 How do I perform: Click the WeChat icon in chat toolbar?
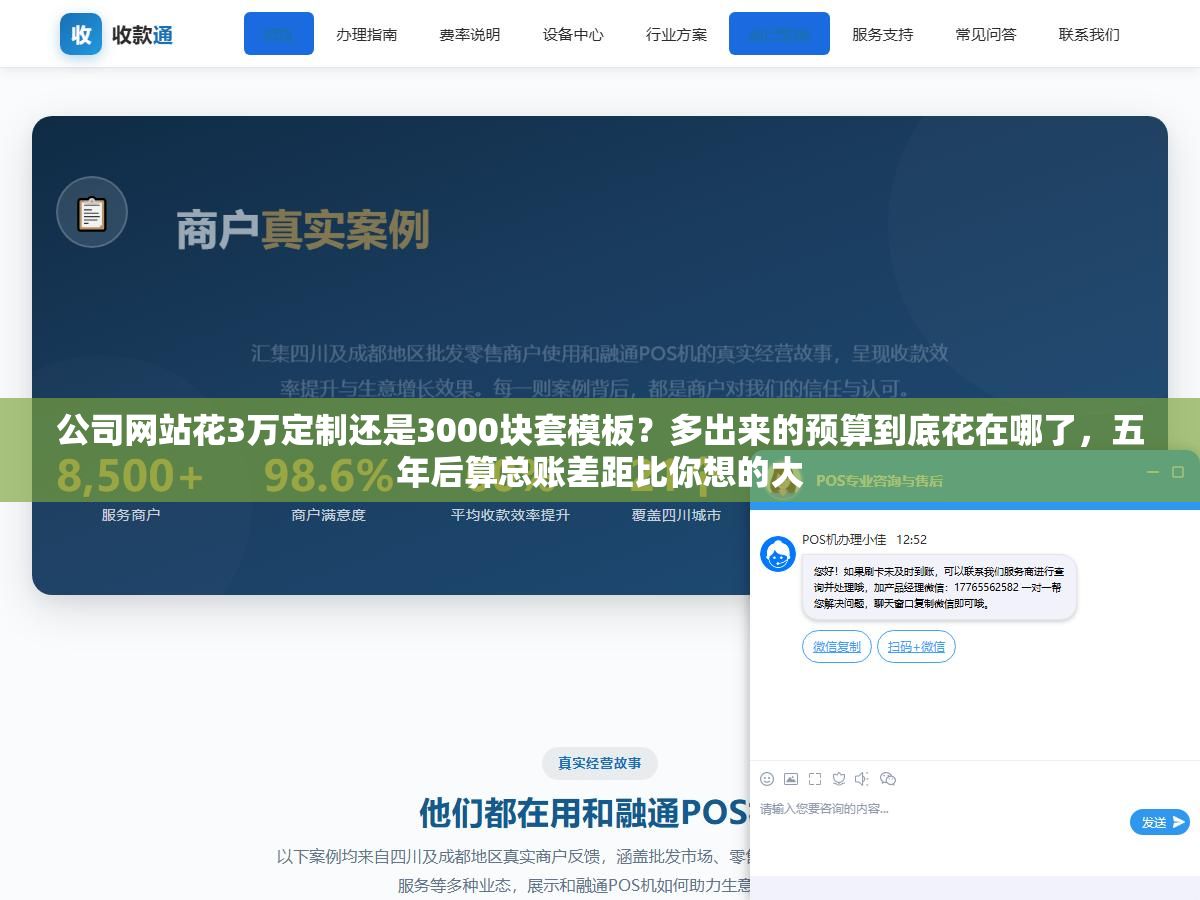click(888, 779)
